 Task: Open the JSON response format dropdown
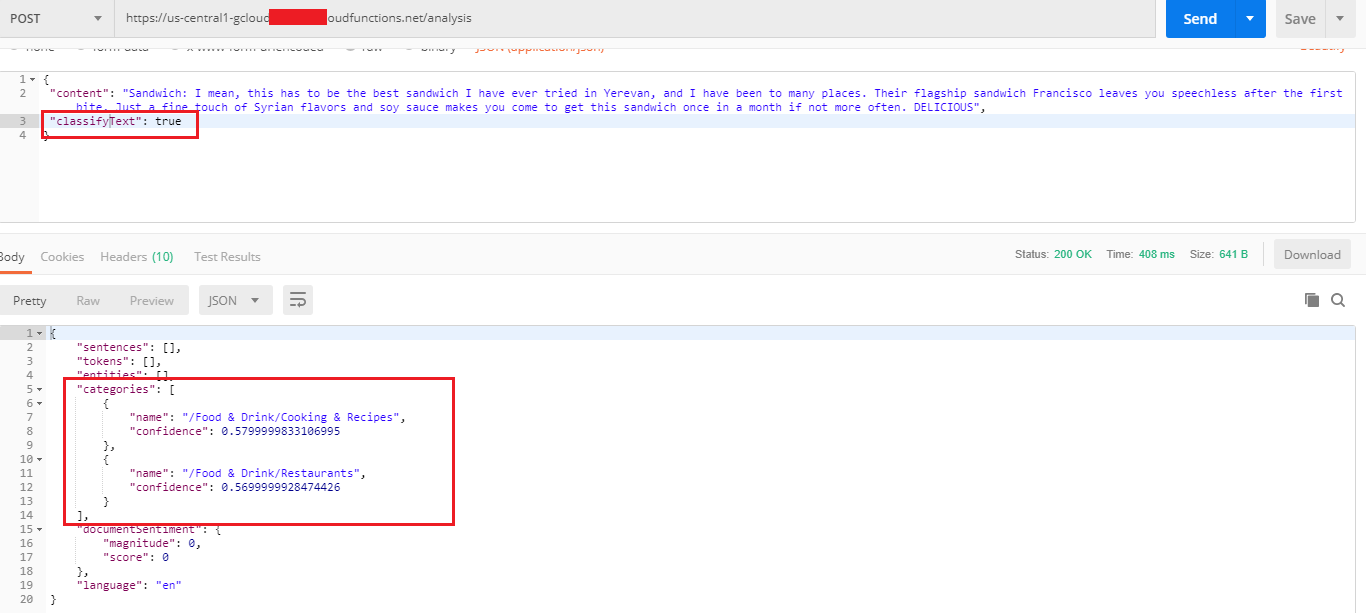235,300
